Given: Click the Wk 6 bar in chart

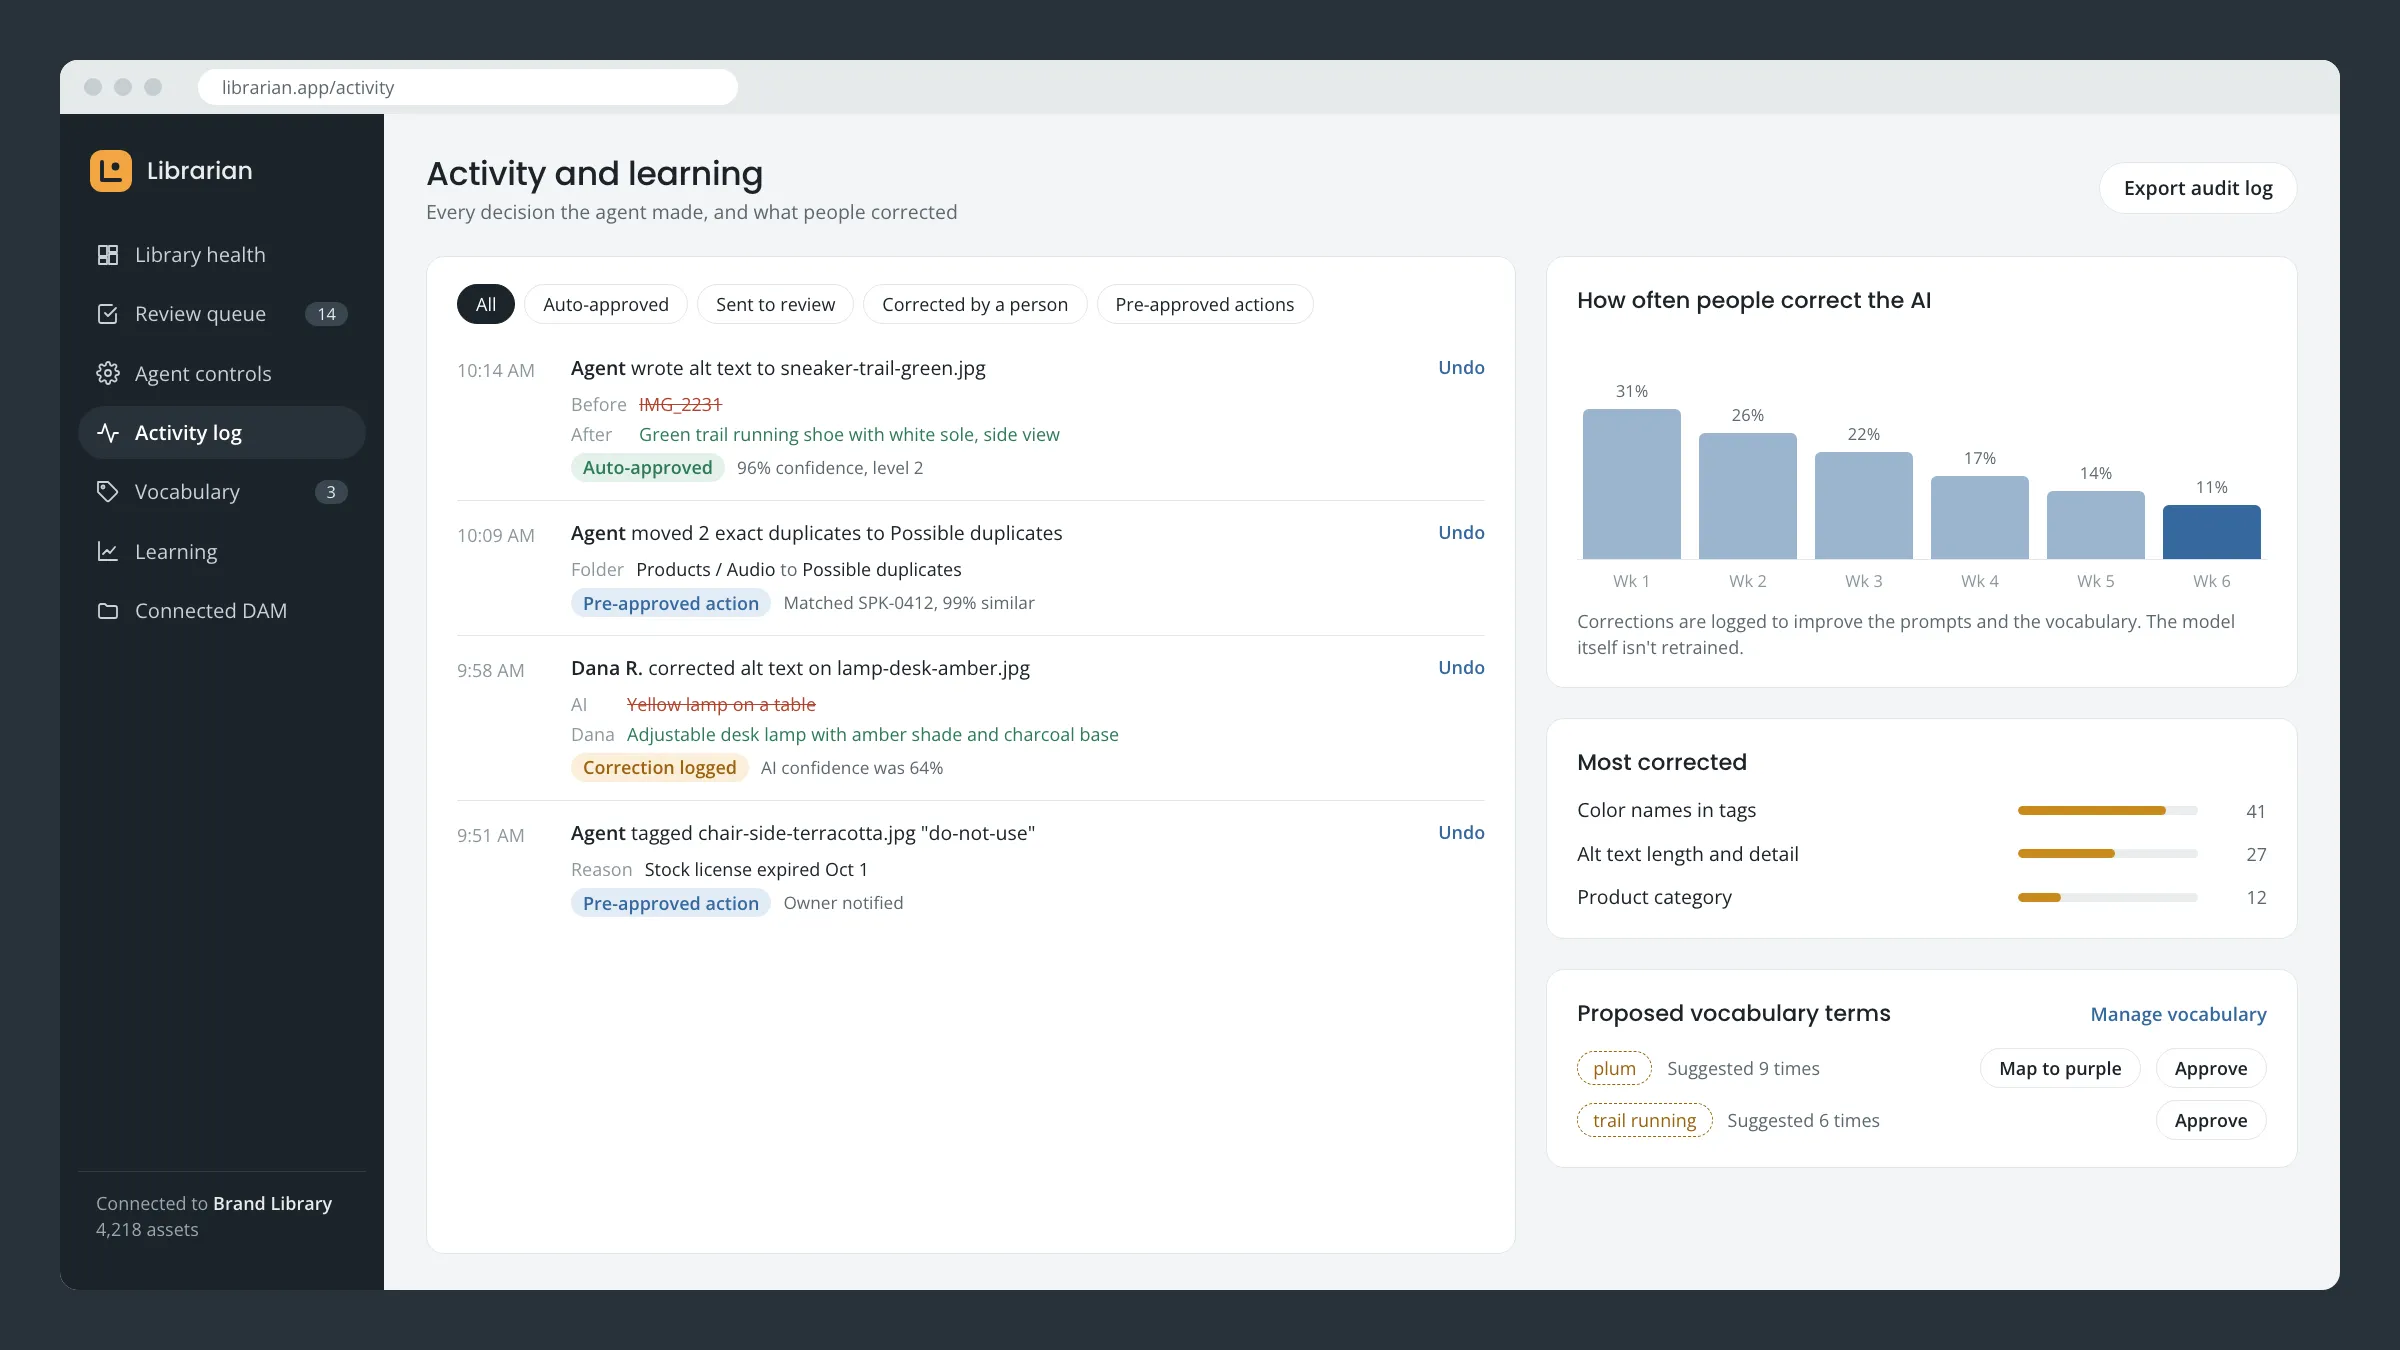Looking at the screenshot, I should pos(2211,532).
